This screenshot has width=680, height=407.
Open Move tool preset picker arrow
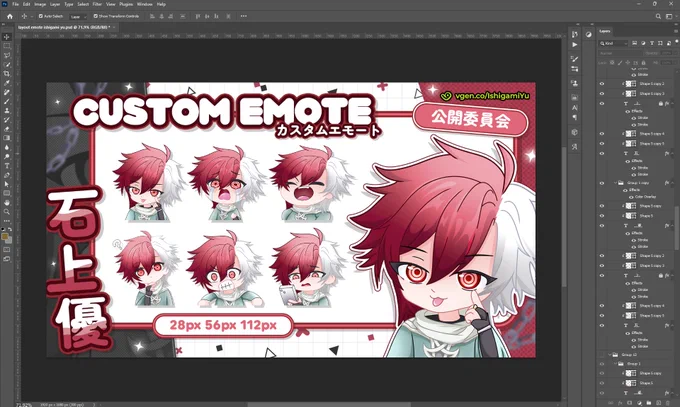[31, 16]
